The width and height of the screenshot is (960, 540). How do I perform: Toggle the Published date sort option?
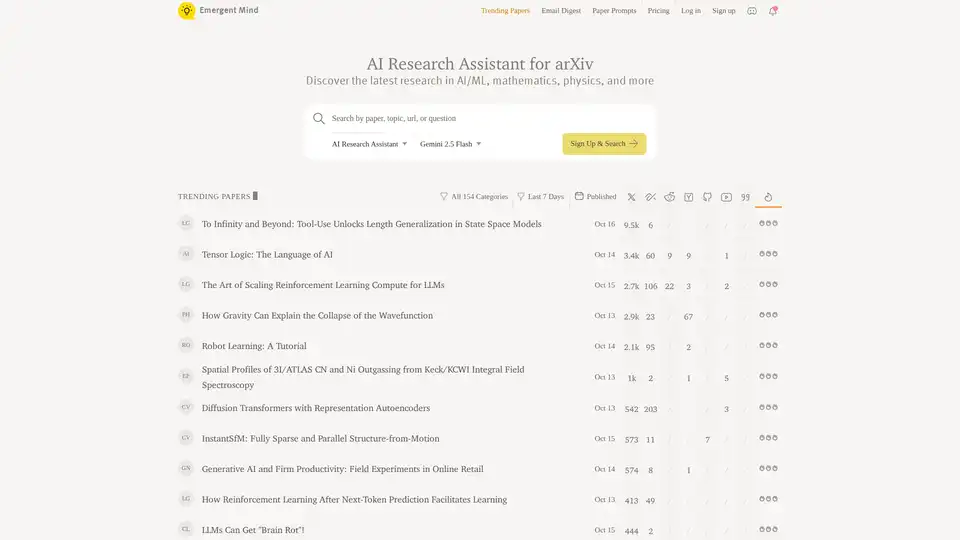click(595, 197)
